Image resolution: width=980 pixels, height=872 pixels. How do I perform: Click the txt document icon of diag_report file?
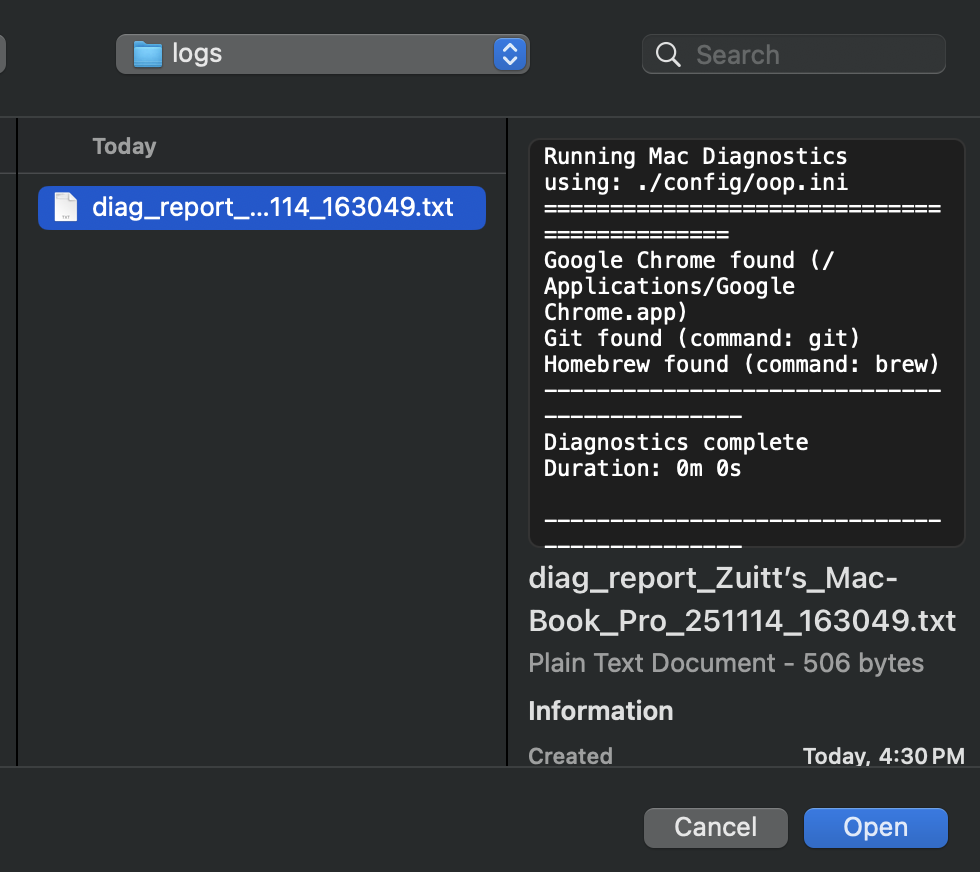click(x=65, y=207)
